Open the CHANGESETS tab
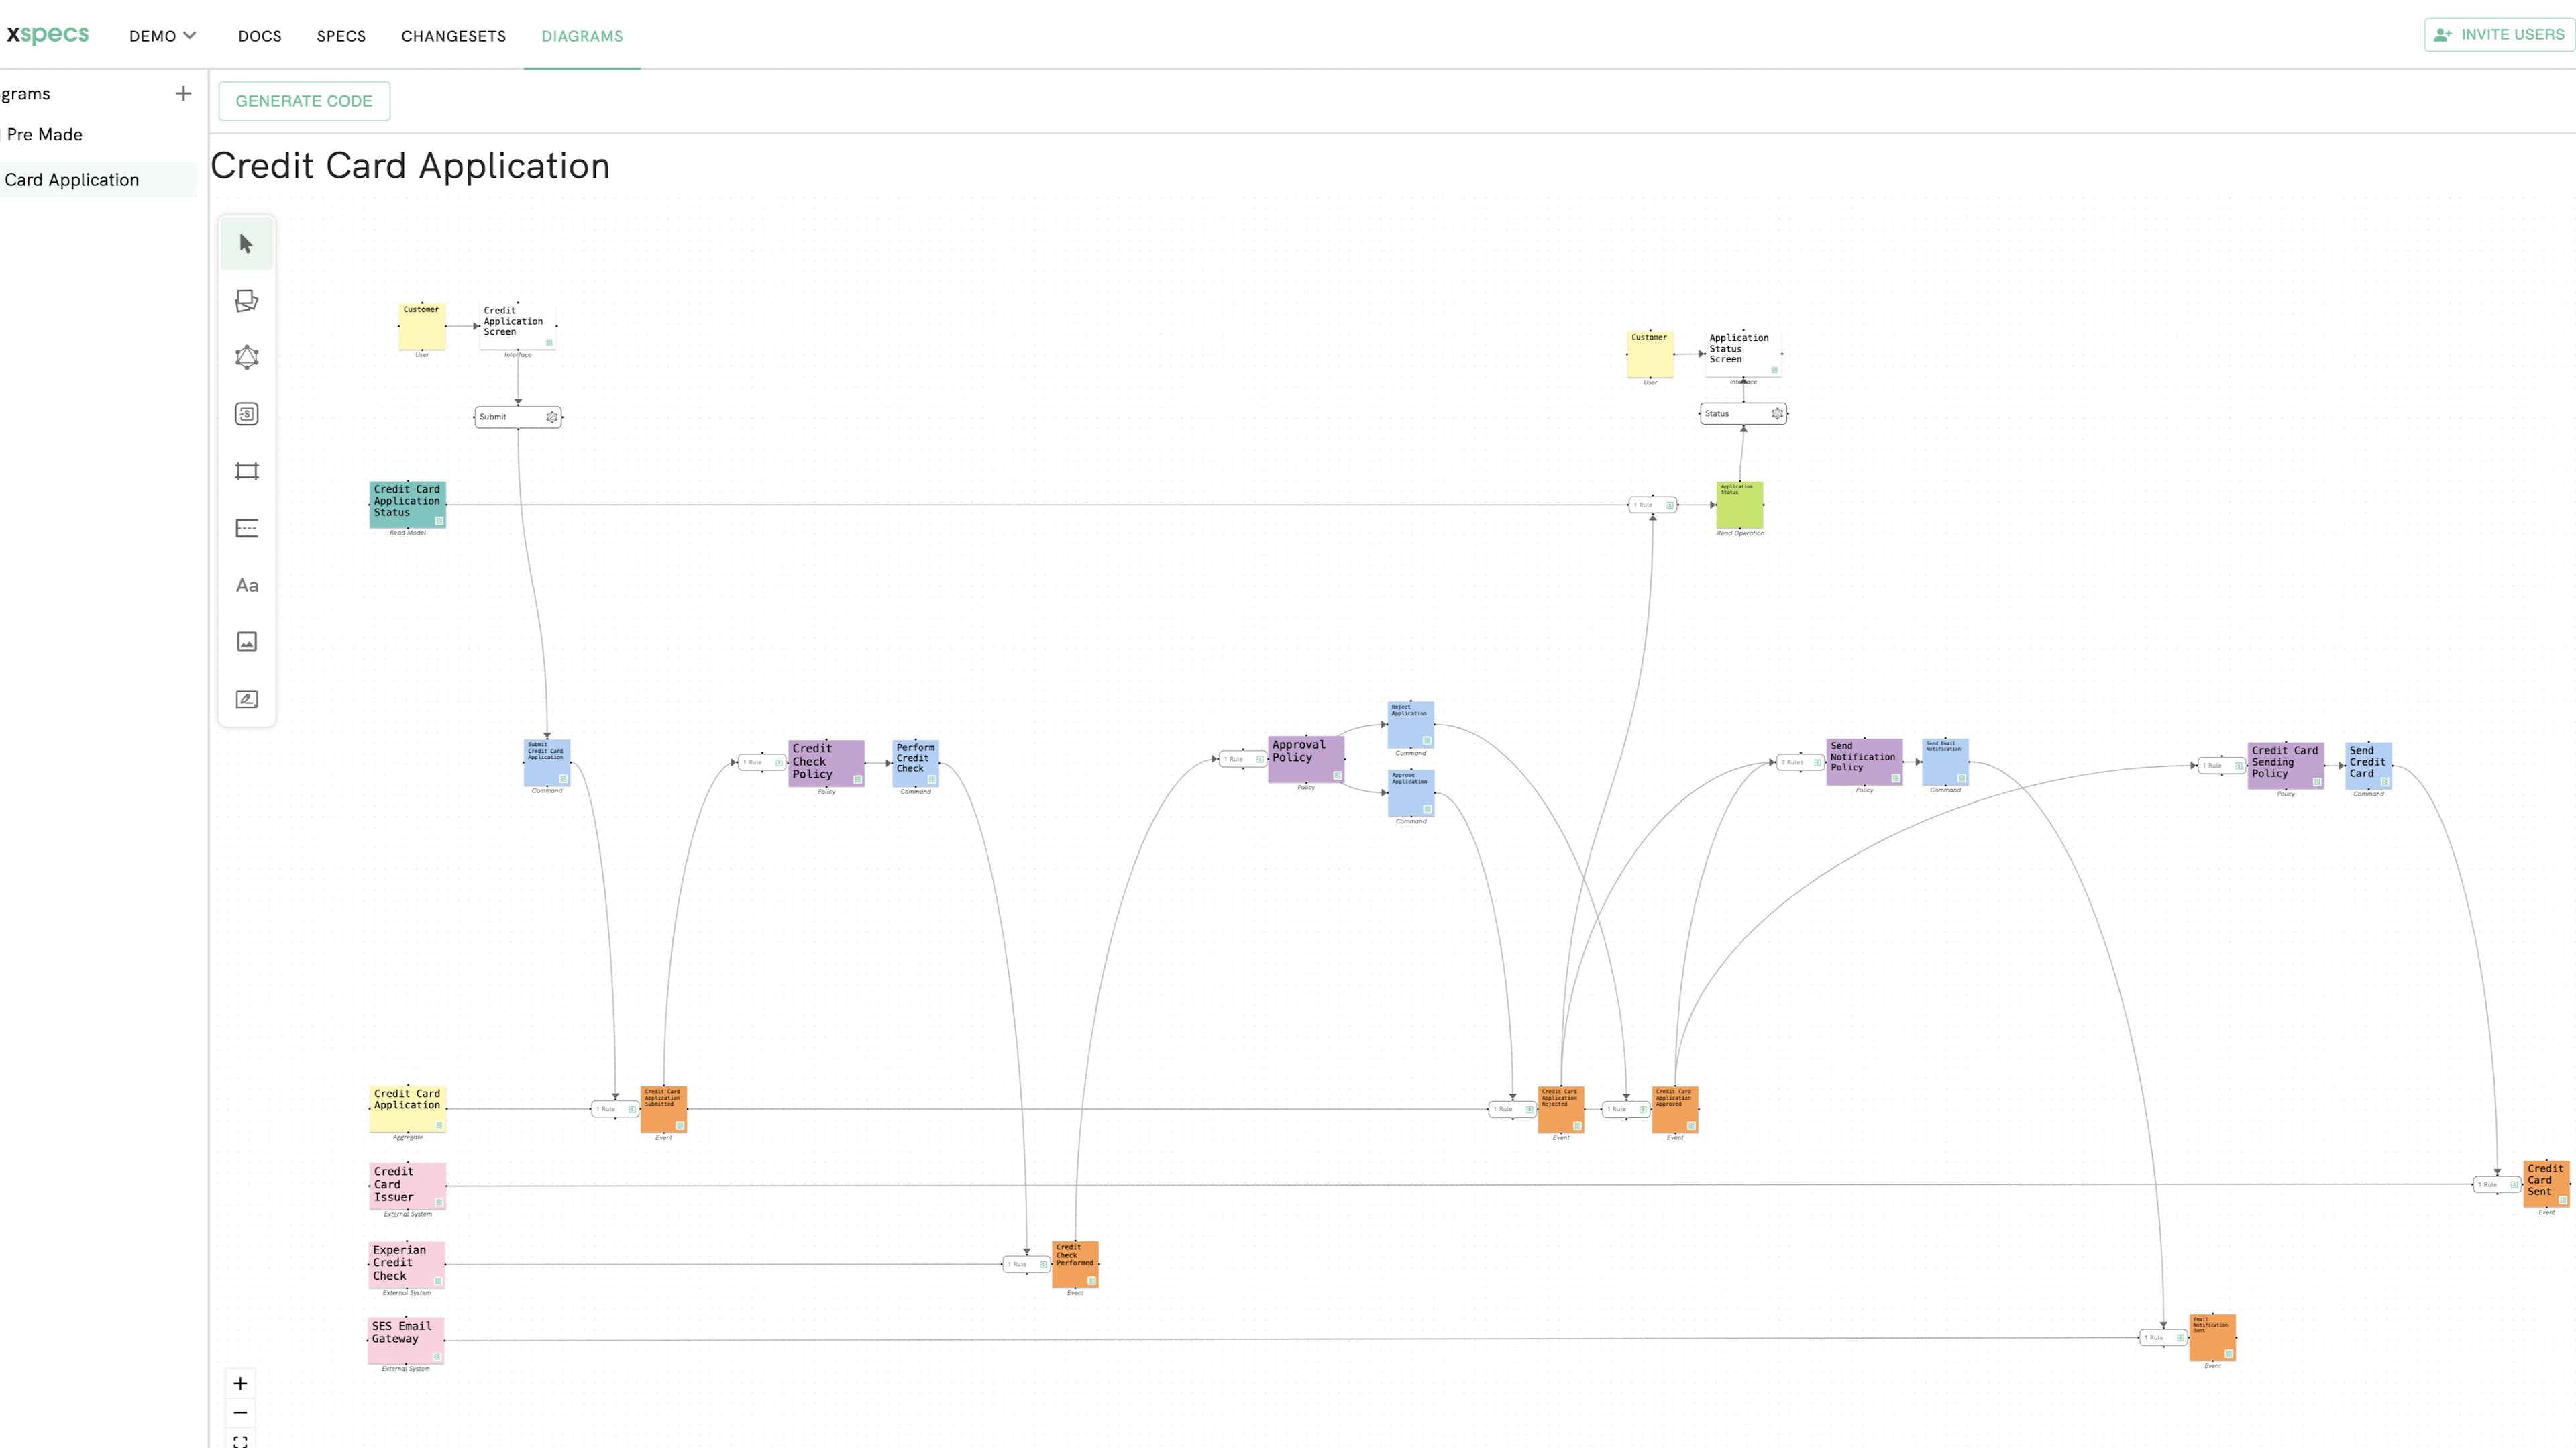This screenshot has width=2576, height=1448. [453, 36]
